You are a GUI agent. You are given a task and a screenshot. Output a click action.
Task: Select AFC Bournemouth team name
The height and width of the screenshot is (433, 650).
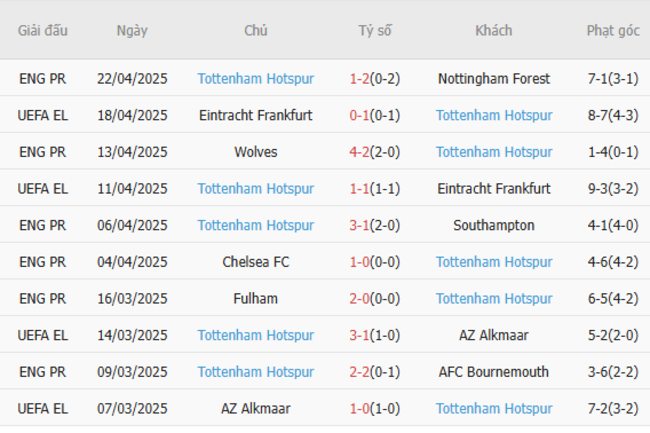(x=494, y=372)
